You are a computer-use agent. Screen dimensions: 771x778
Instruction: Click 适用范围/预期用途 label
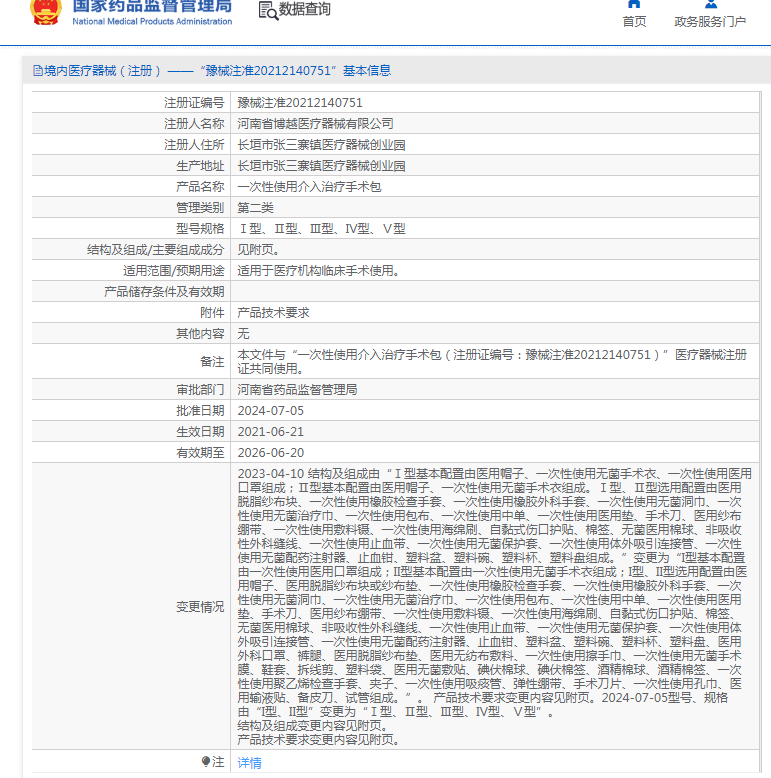(174, 271)
